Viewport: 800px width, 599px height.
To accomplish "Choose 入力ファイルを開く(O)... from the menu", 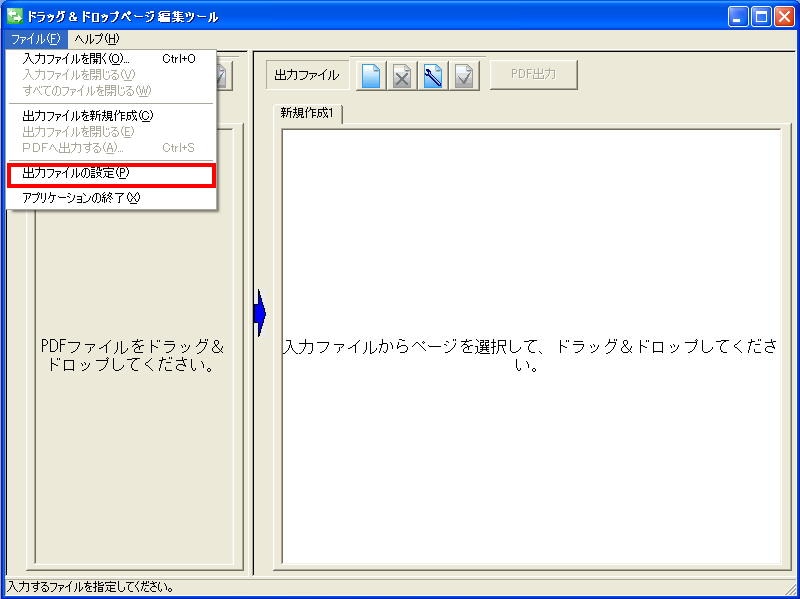I will [x=112, y=59].
